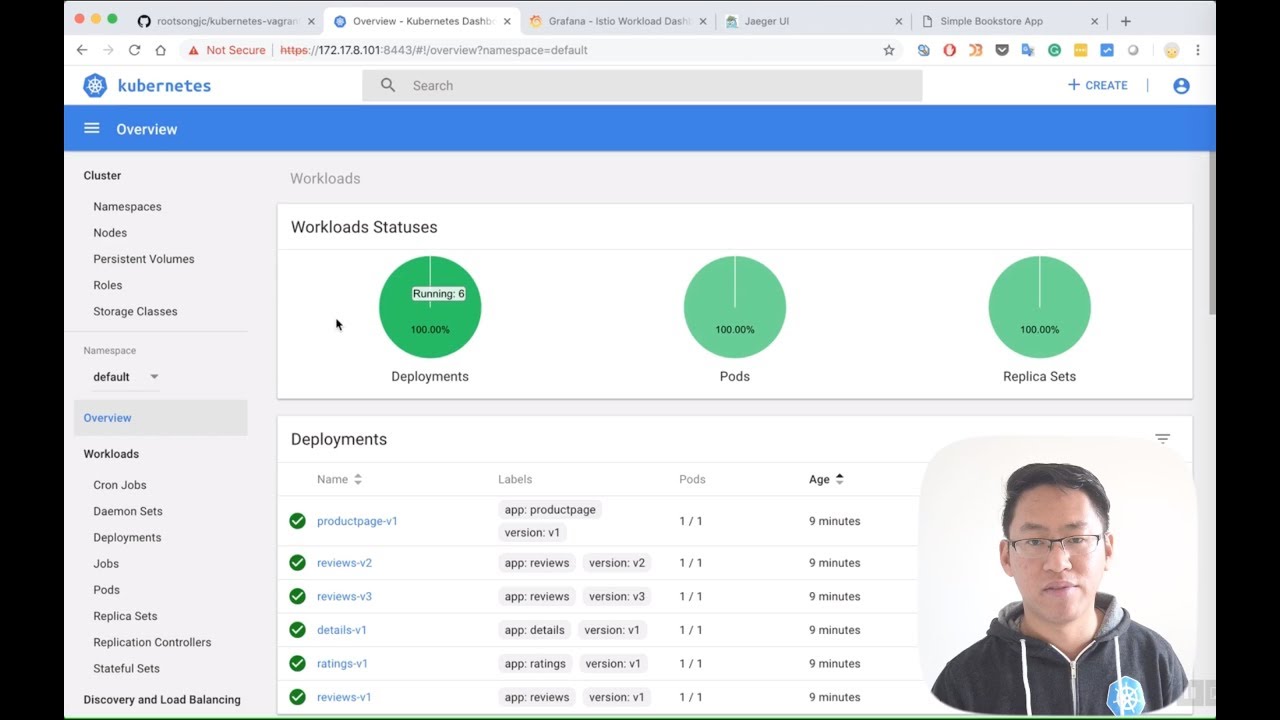This screenshot has width=1280, height=720.
Task: Click the Grammarly extension icon
Action: click(1054, 50)
